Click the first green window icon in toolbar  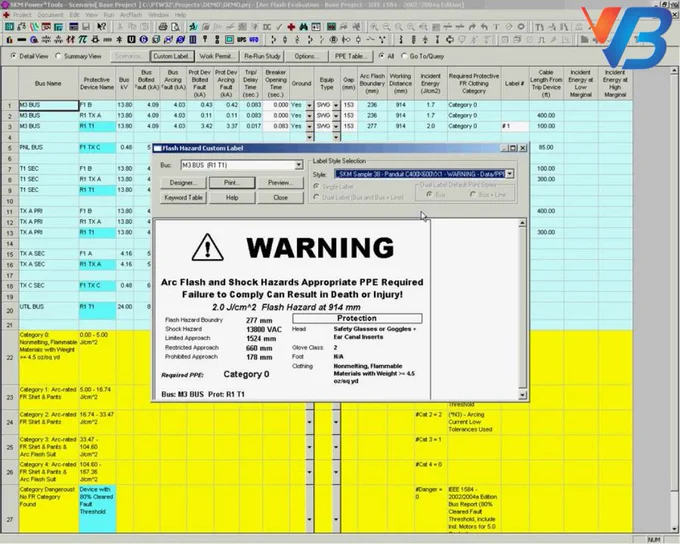point(9,27)
